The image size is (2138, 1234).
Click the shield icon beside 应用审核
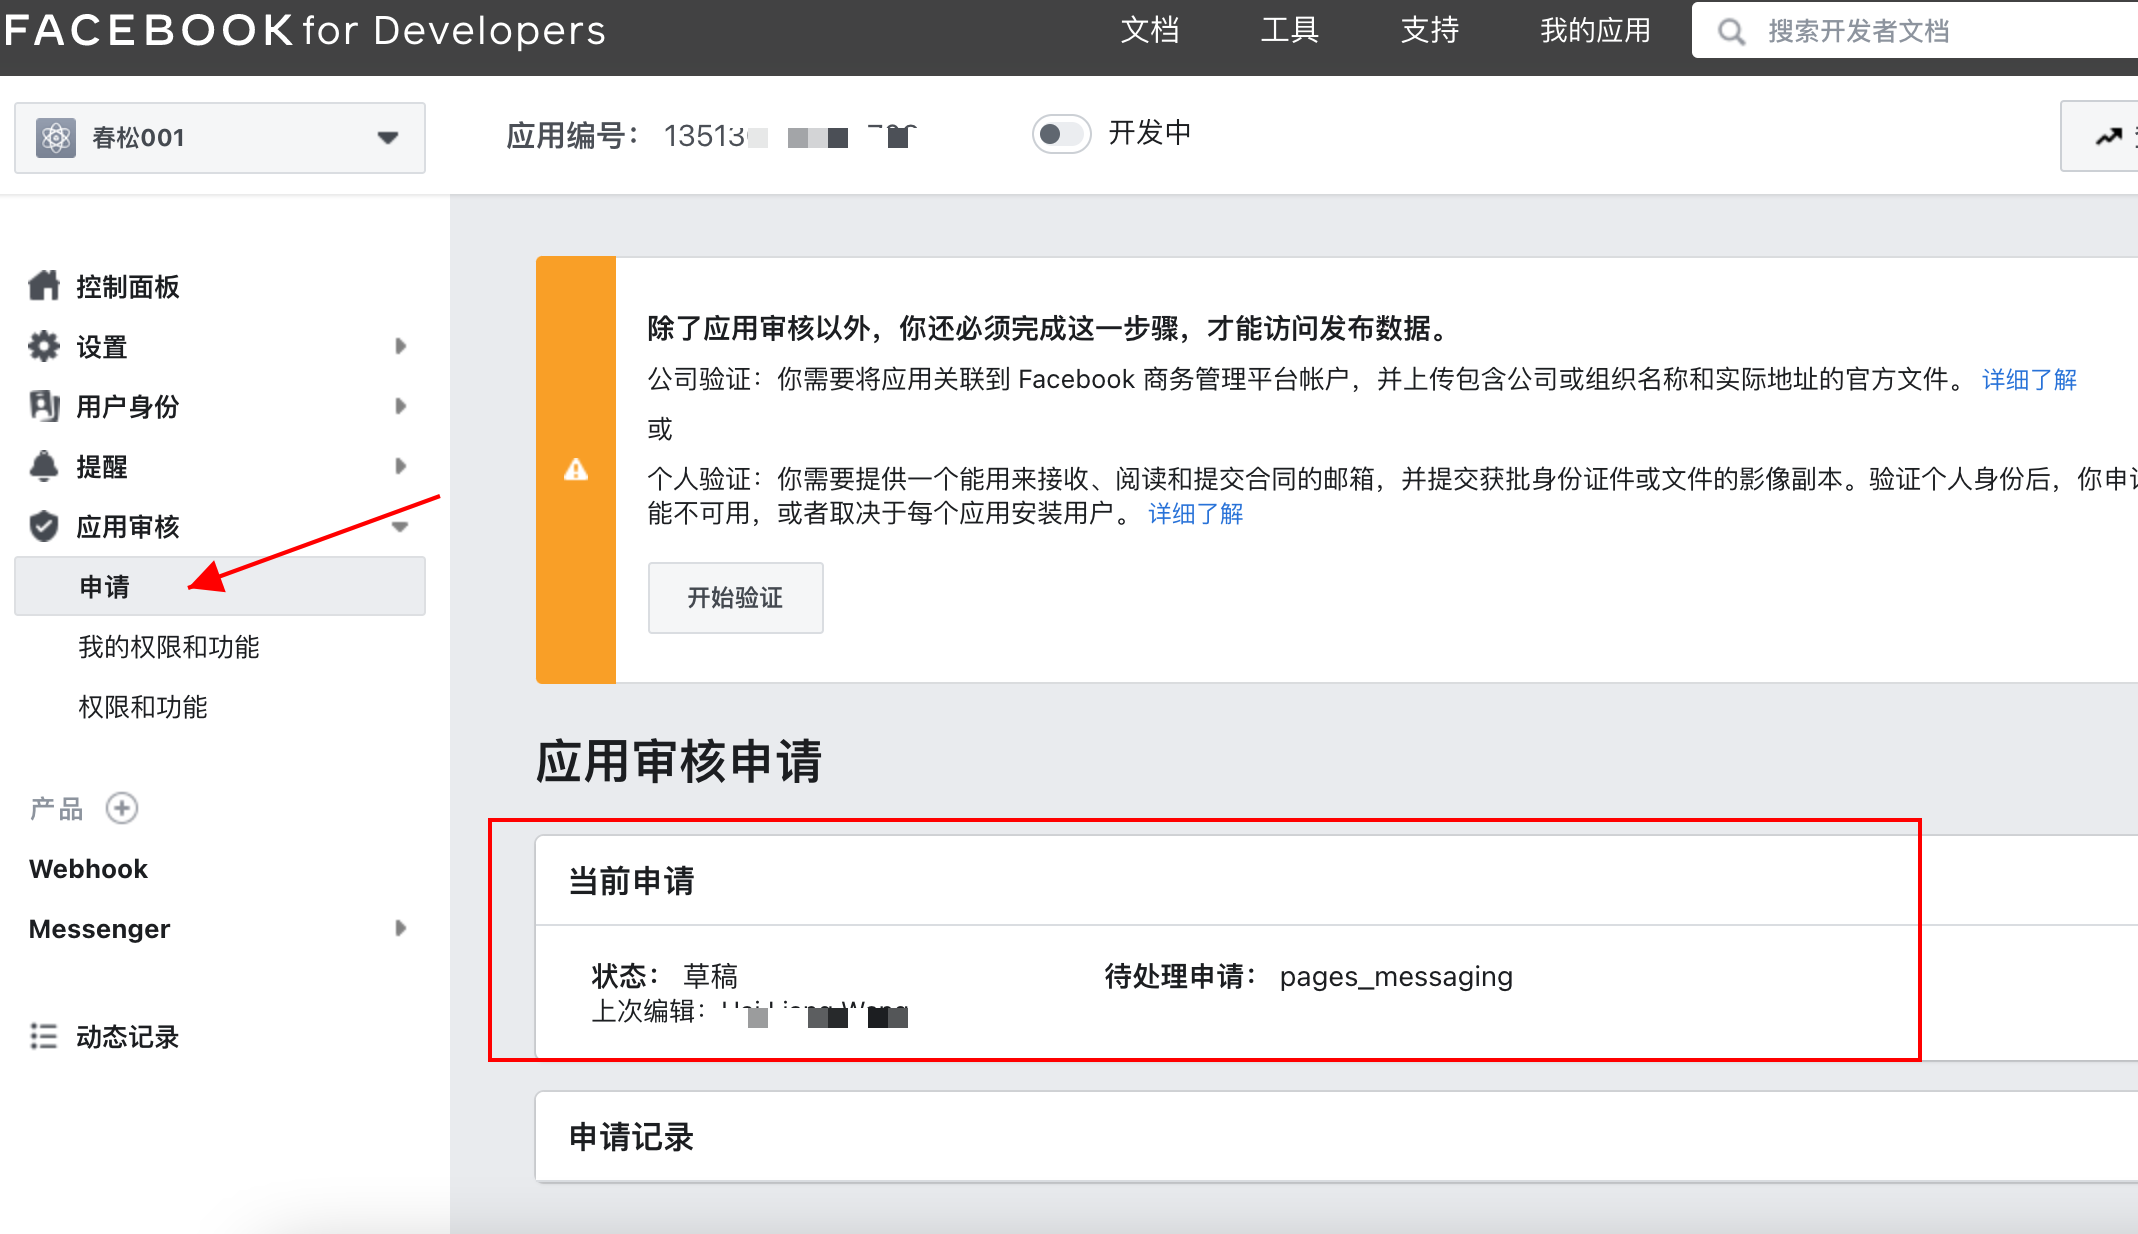point(44,526)
